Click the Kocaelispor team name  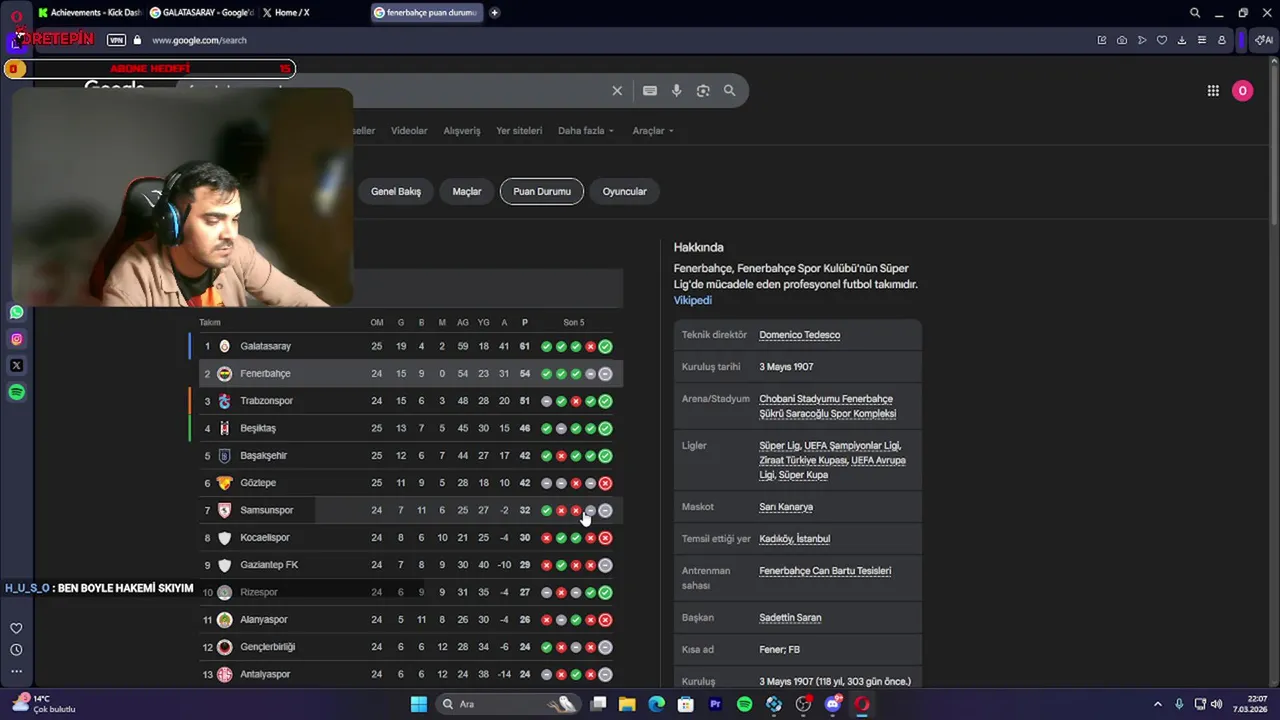[x=265, y=538]
